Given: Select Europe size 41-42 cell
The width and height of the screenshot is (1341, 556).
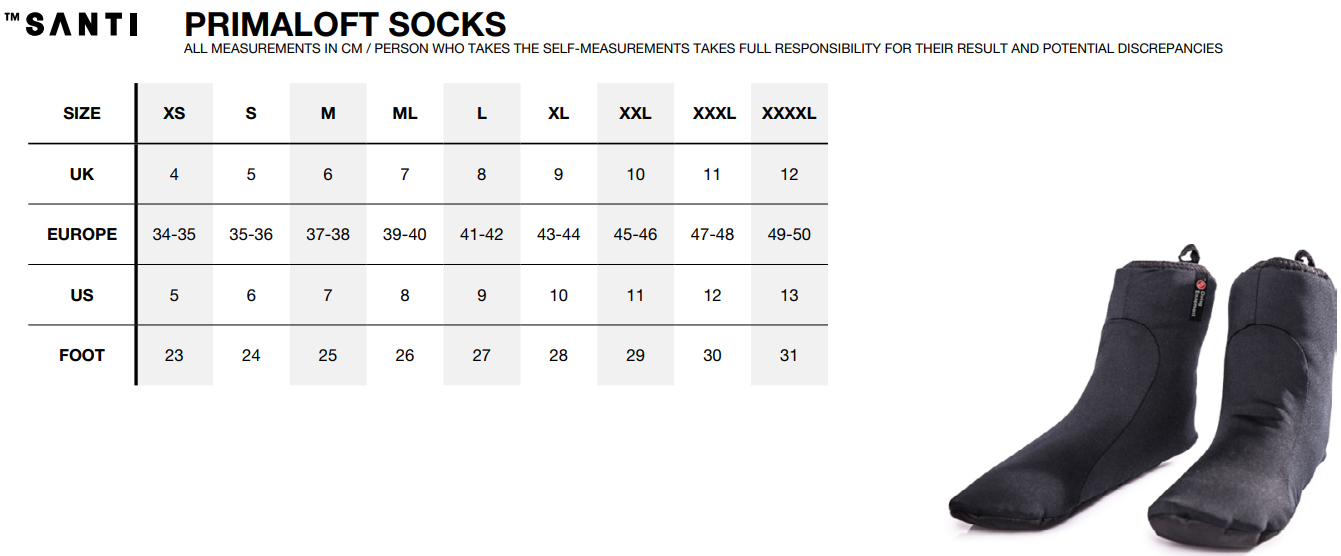Looking at the screenshot, I should [482, 234].
